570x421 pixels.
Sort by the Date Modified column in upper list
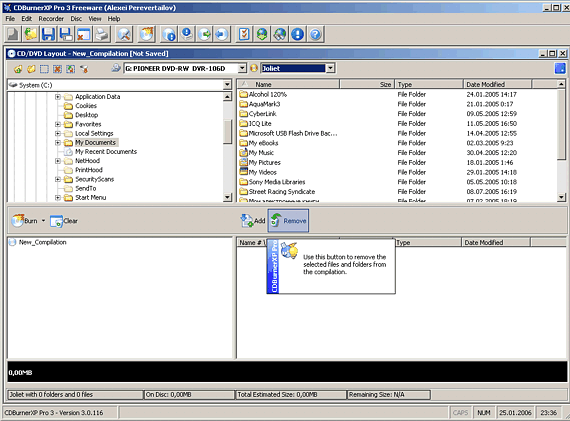pos(498,84)
